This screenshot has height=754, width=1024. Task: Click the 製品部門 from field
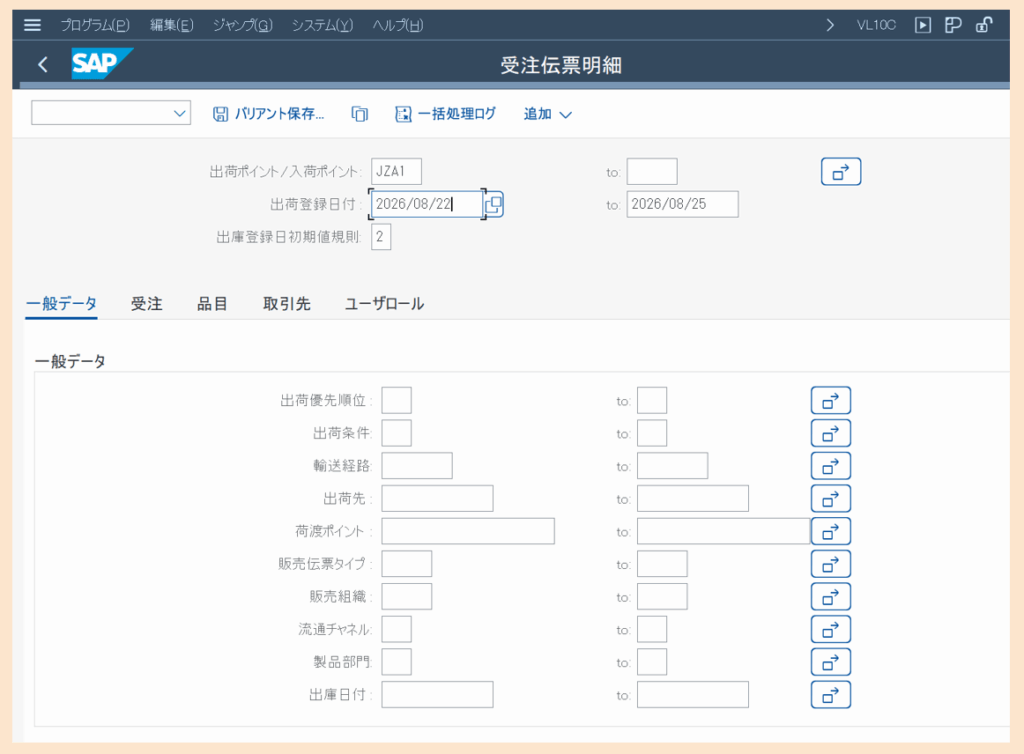[x=396, y=661]
